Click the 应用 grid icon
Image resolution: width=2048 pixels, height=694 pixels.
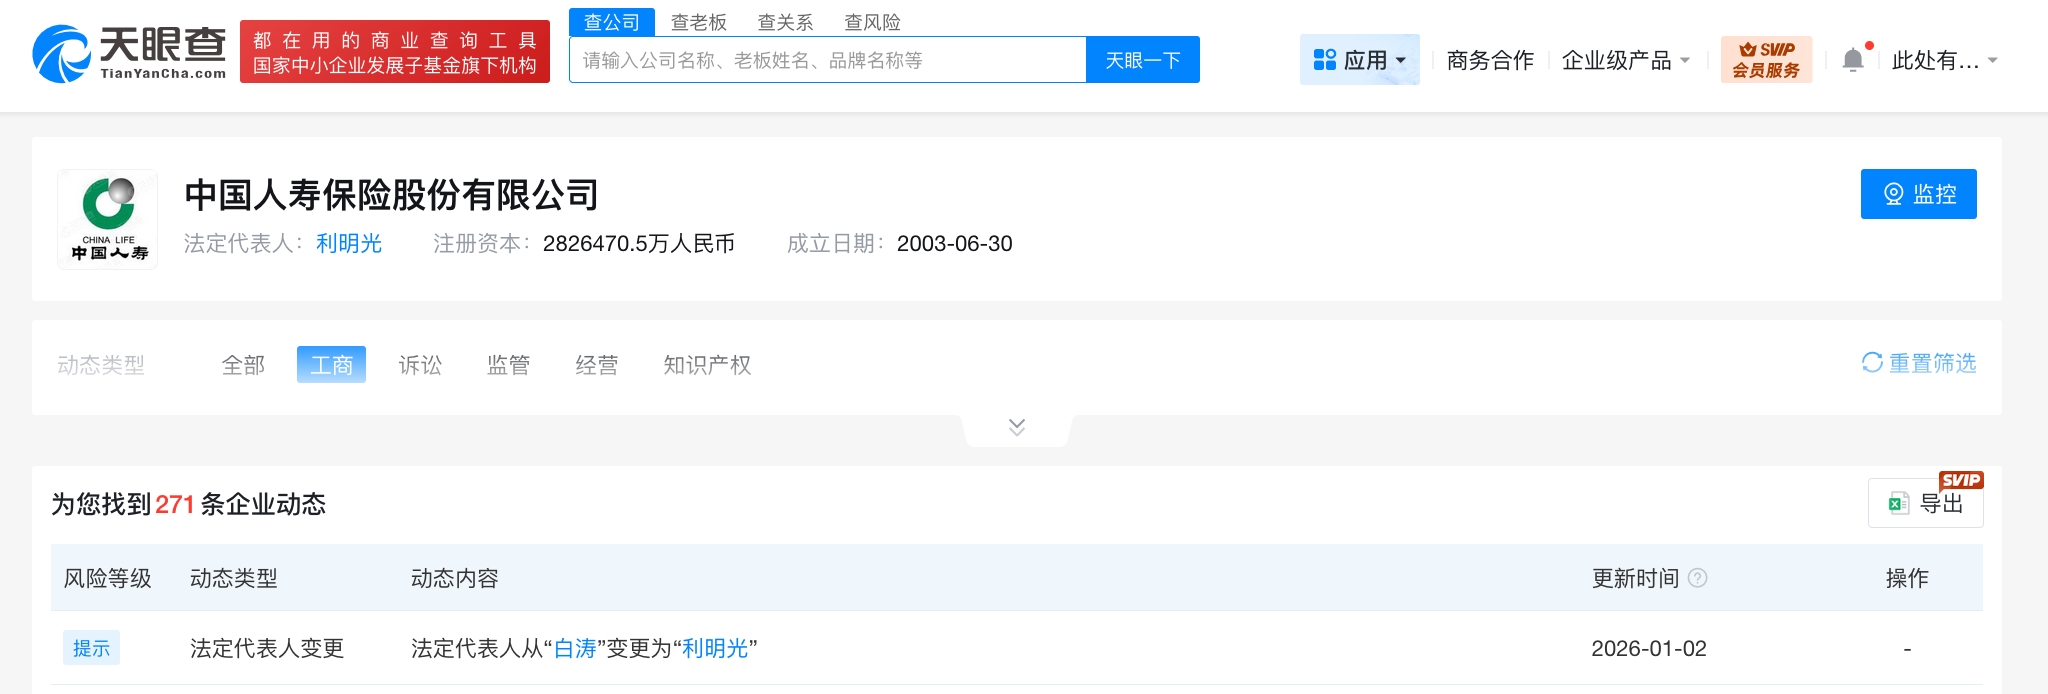pyautogui.click(x=1325, y=60)
